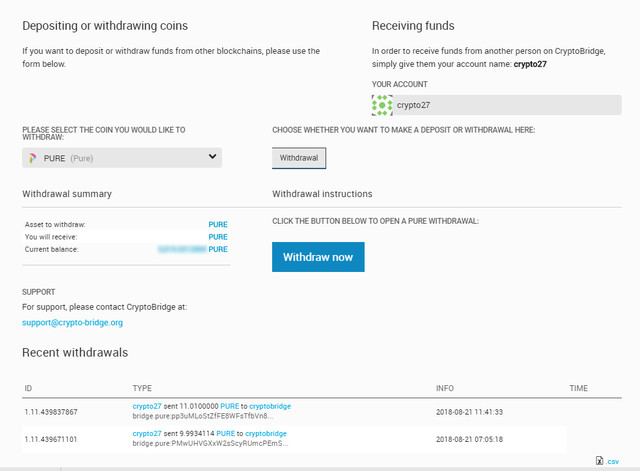Download the .csv withdrawal history link
Screen dimensions: 640x471
pyautogui.click(x=612, y=462)
